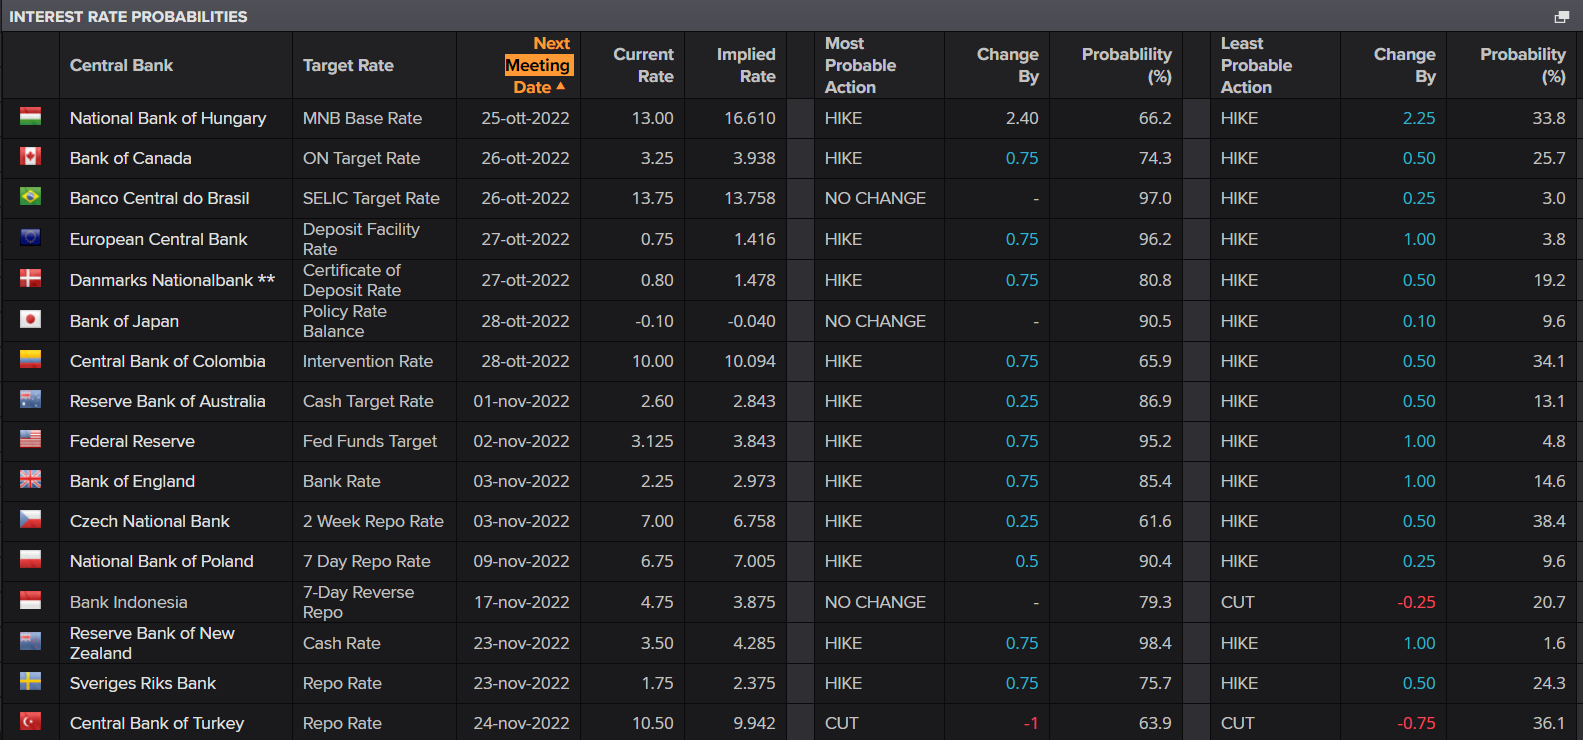Open Bank of England row
Image resolution: width=1583 pixels, height=740 pixels.
[x=791, y=481]
